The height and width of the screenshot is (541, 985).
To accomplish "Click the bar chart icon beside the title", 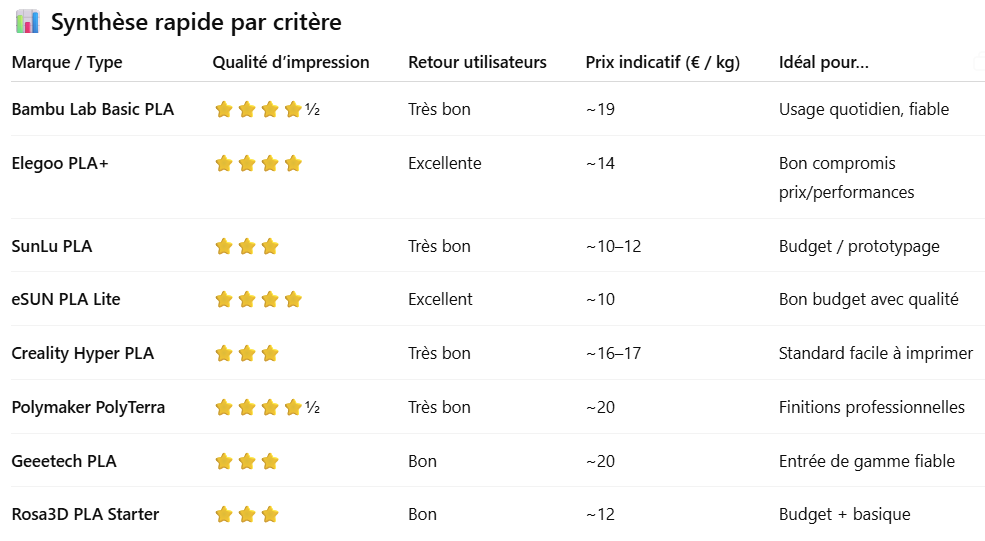I will (28, 22).
